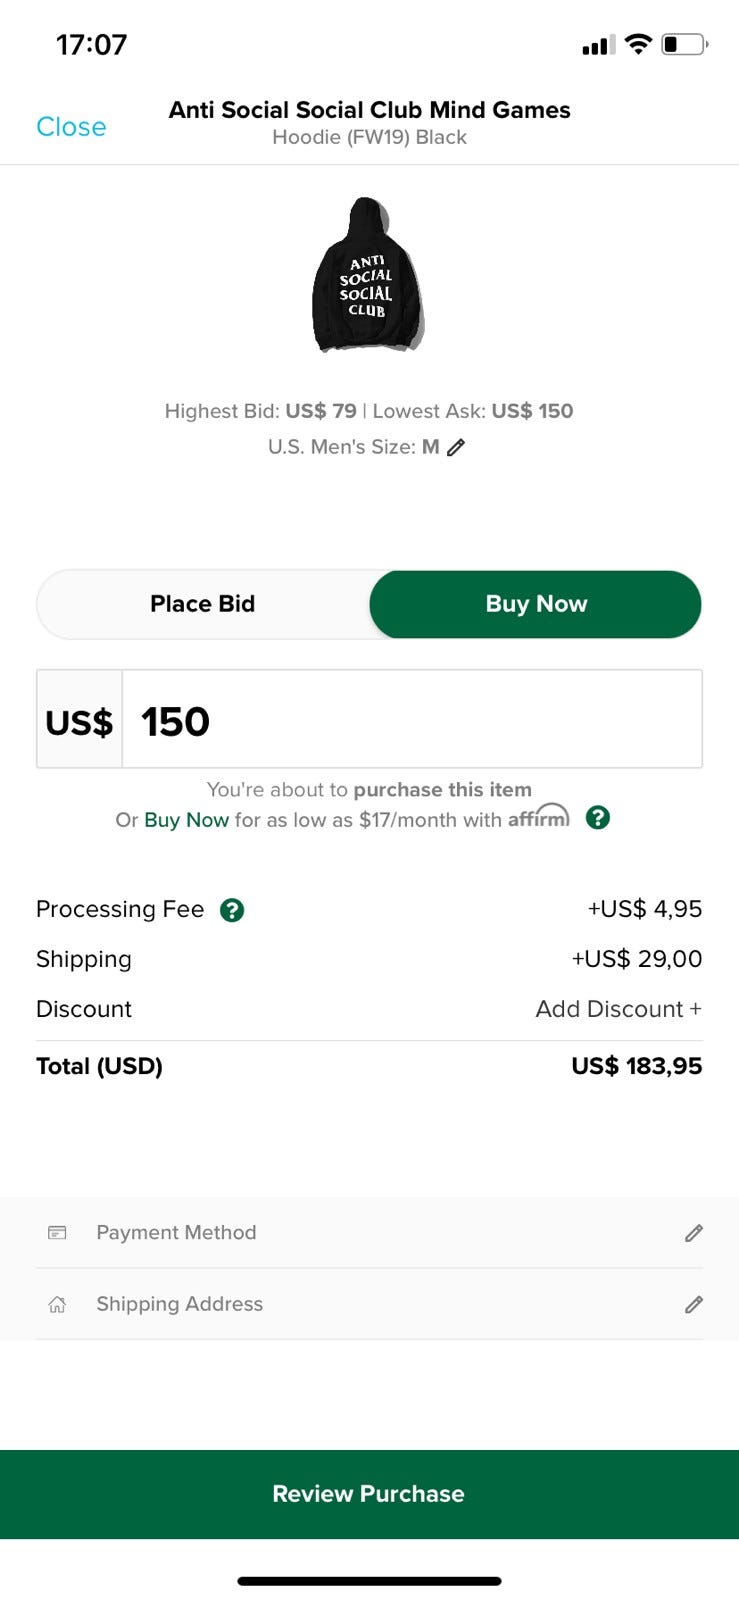Switch to Place Bid mode
This screenshot has width=739, height=1600.
point(203,604)
